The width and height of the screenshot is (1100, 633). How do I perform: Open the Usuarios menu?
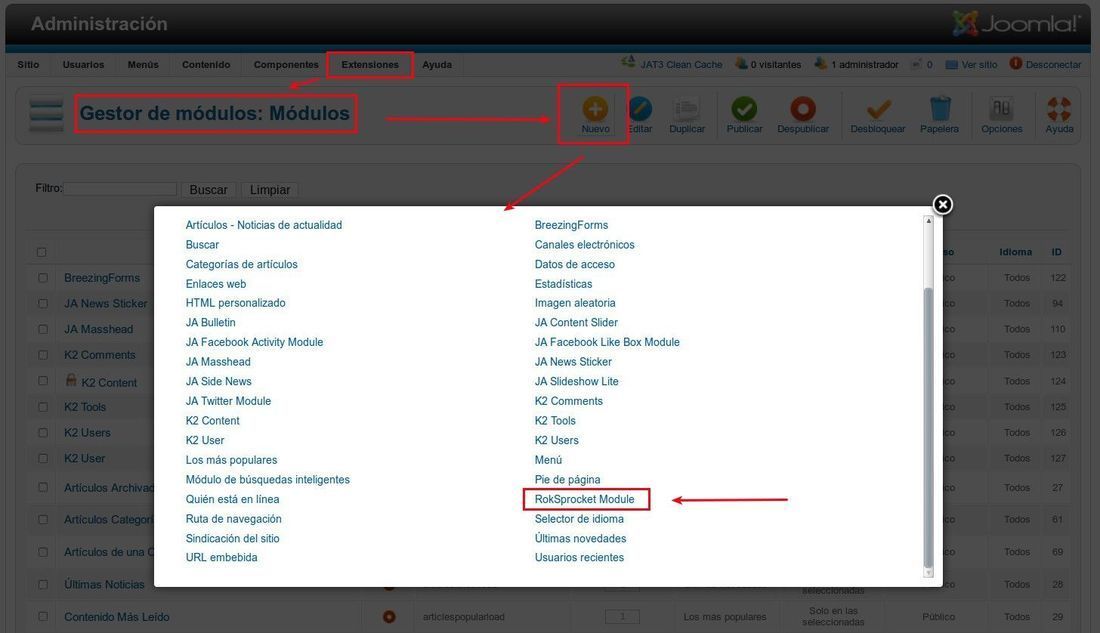point(83,65)
